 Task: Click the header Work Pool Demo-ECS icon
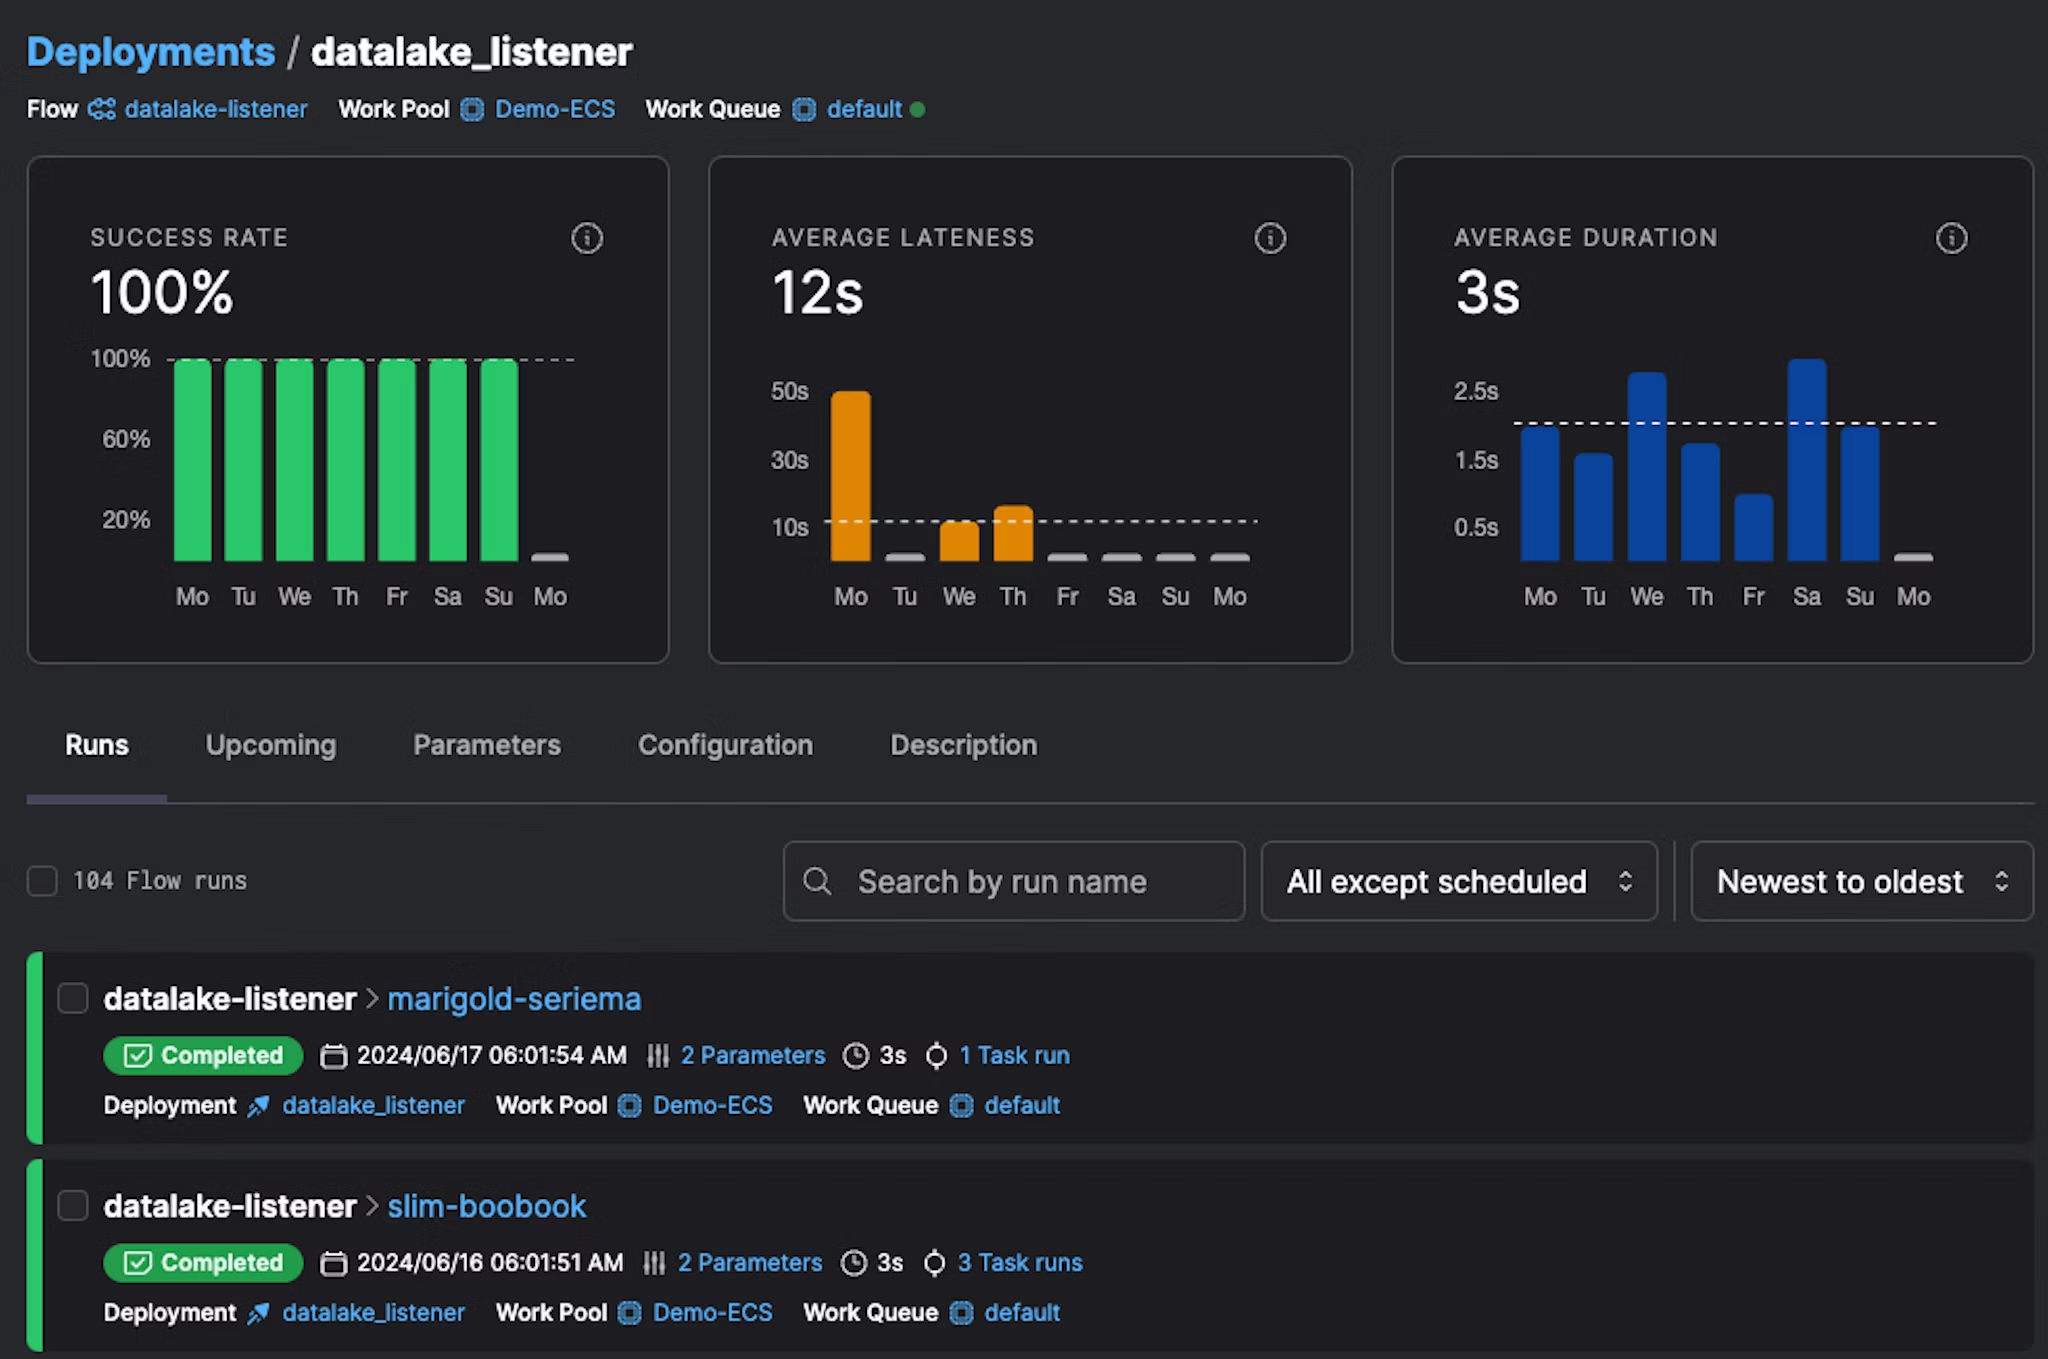point(472,109)
